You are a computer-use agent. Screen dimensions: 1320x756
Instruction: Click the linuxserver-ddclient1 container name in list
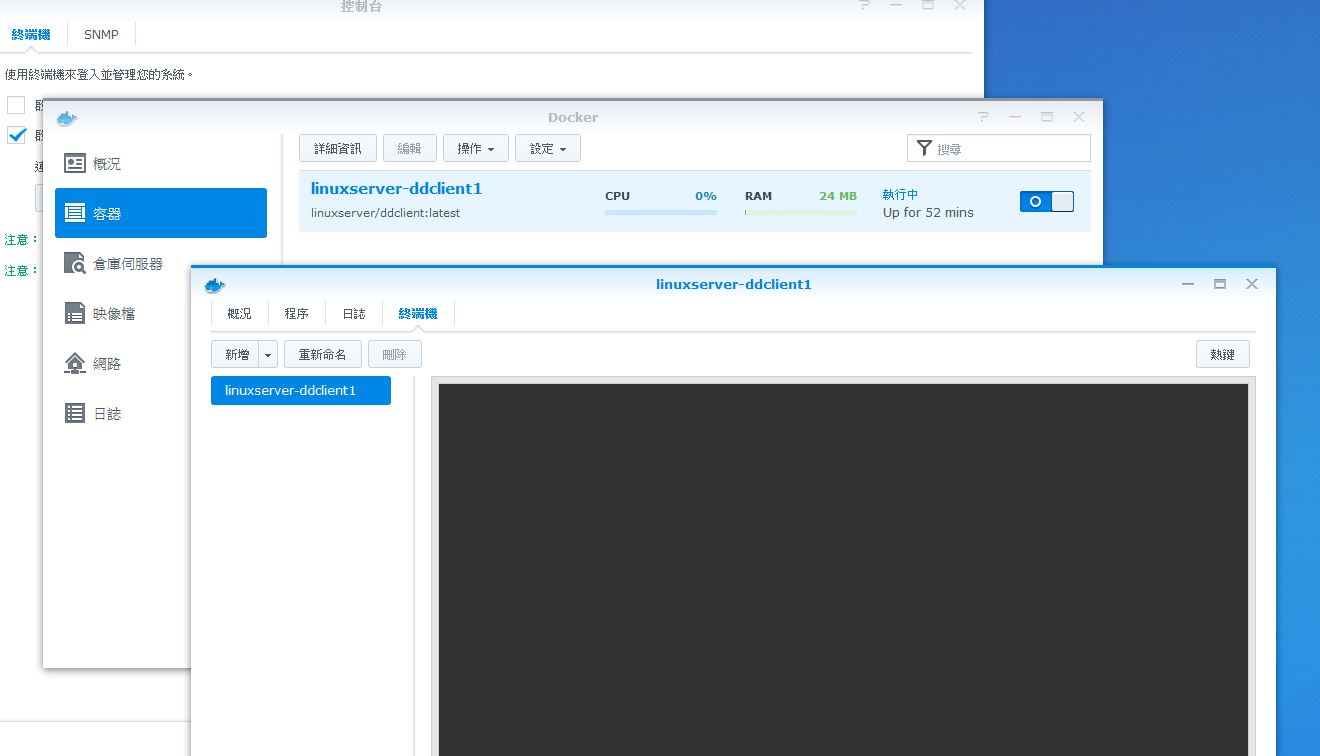coord(396,189)
